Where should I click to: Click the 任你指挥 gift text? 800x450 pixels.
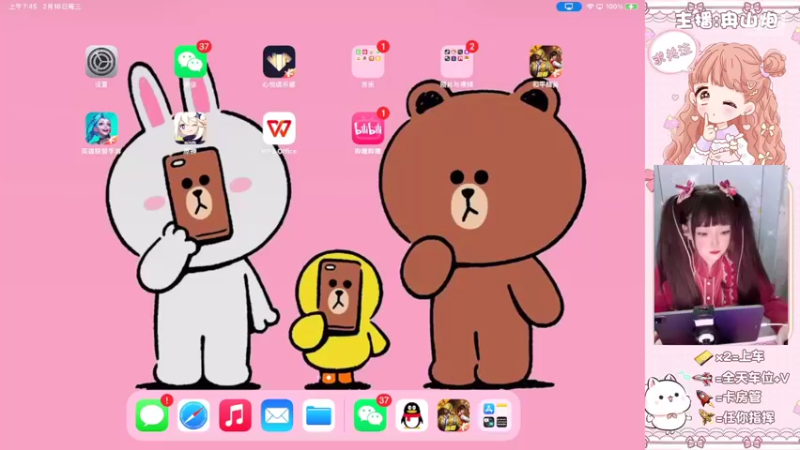(745, 417)
